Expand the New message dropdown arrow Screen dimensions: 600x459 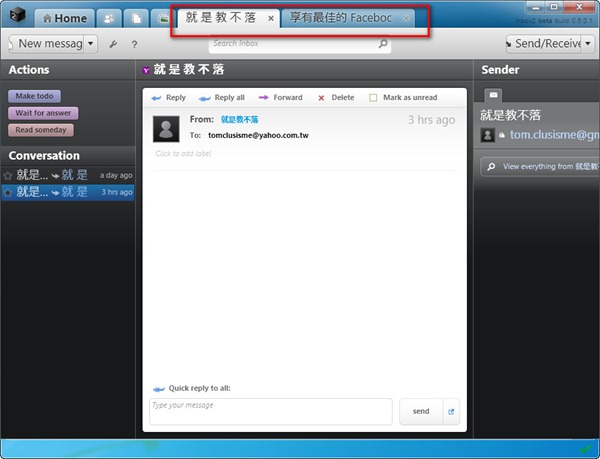tap(90, 44)
